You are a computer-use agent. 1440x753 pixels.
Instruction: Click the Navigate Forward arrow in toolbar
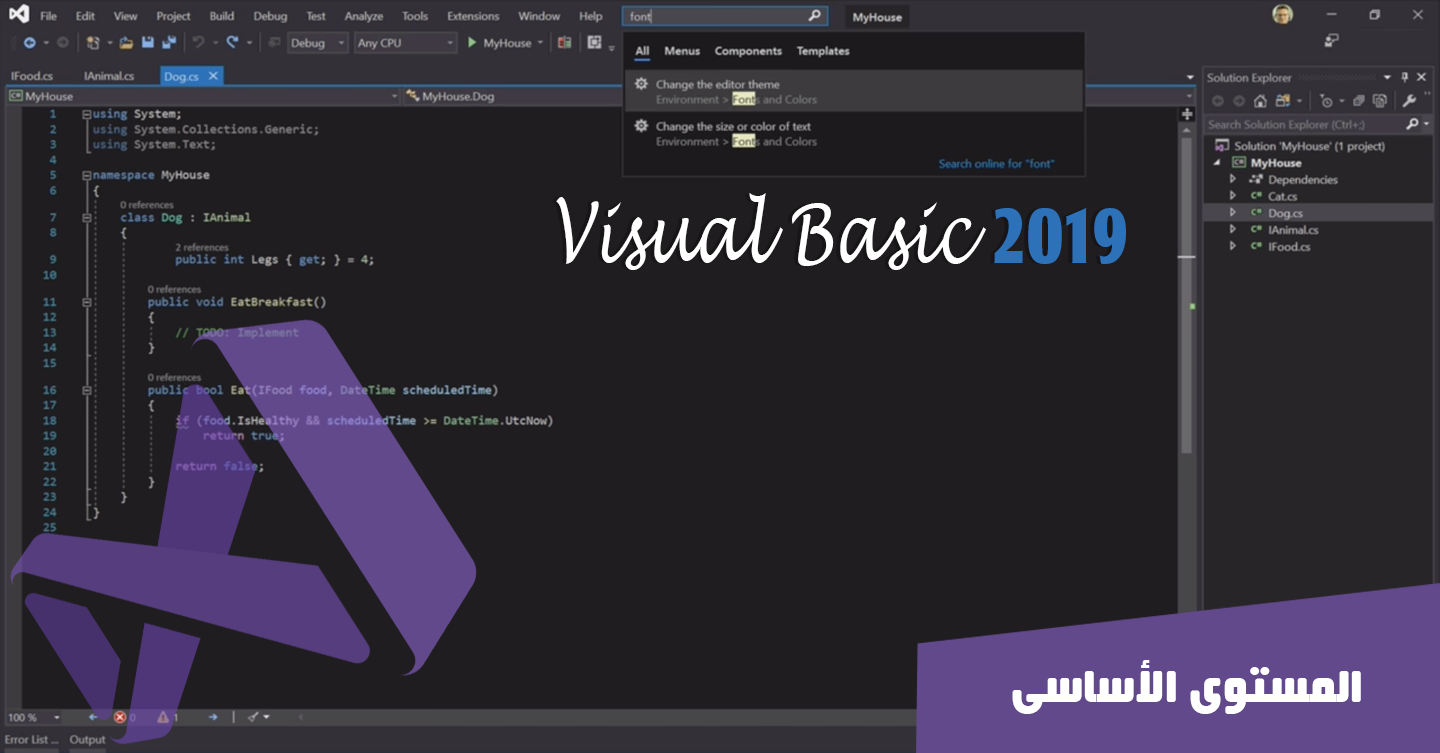62,43
